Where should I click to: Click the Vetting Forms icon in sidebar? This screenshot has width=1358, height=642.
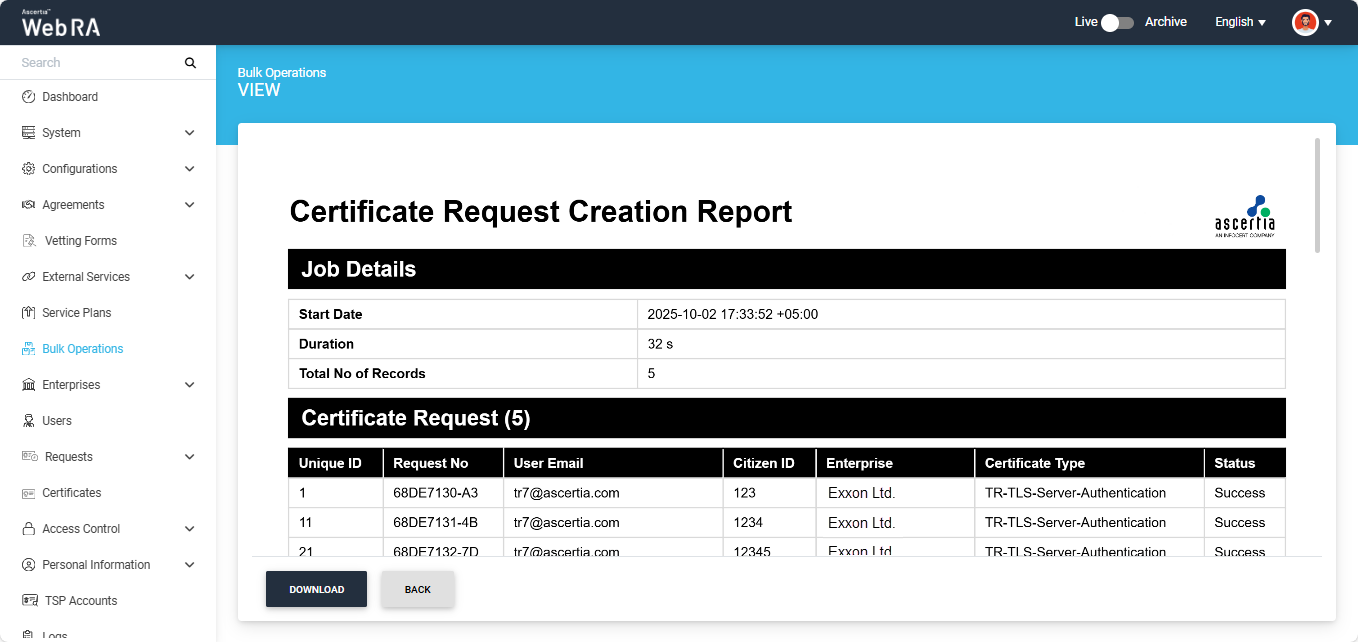pos(28,241)
